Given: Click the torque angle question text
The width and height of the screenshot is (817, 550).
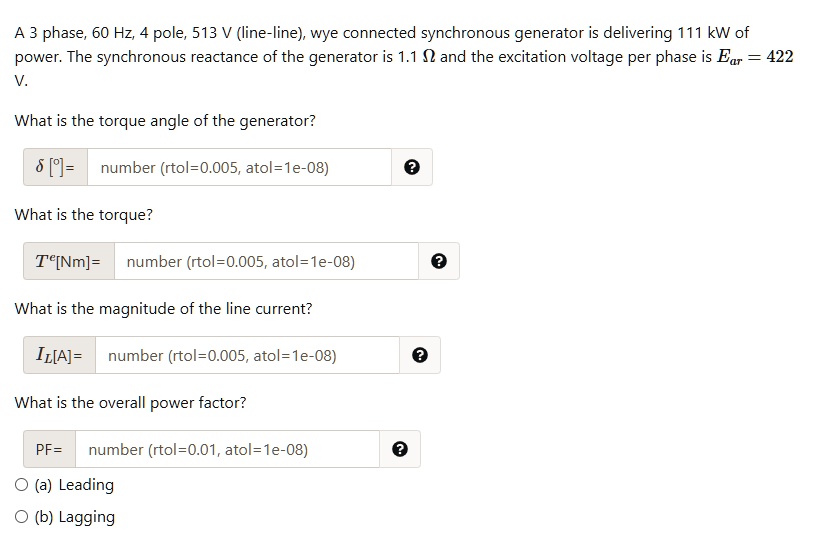Looking at the screenshot, I should [x=165, y=121].
